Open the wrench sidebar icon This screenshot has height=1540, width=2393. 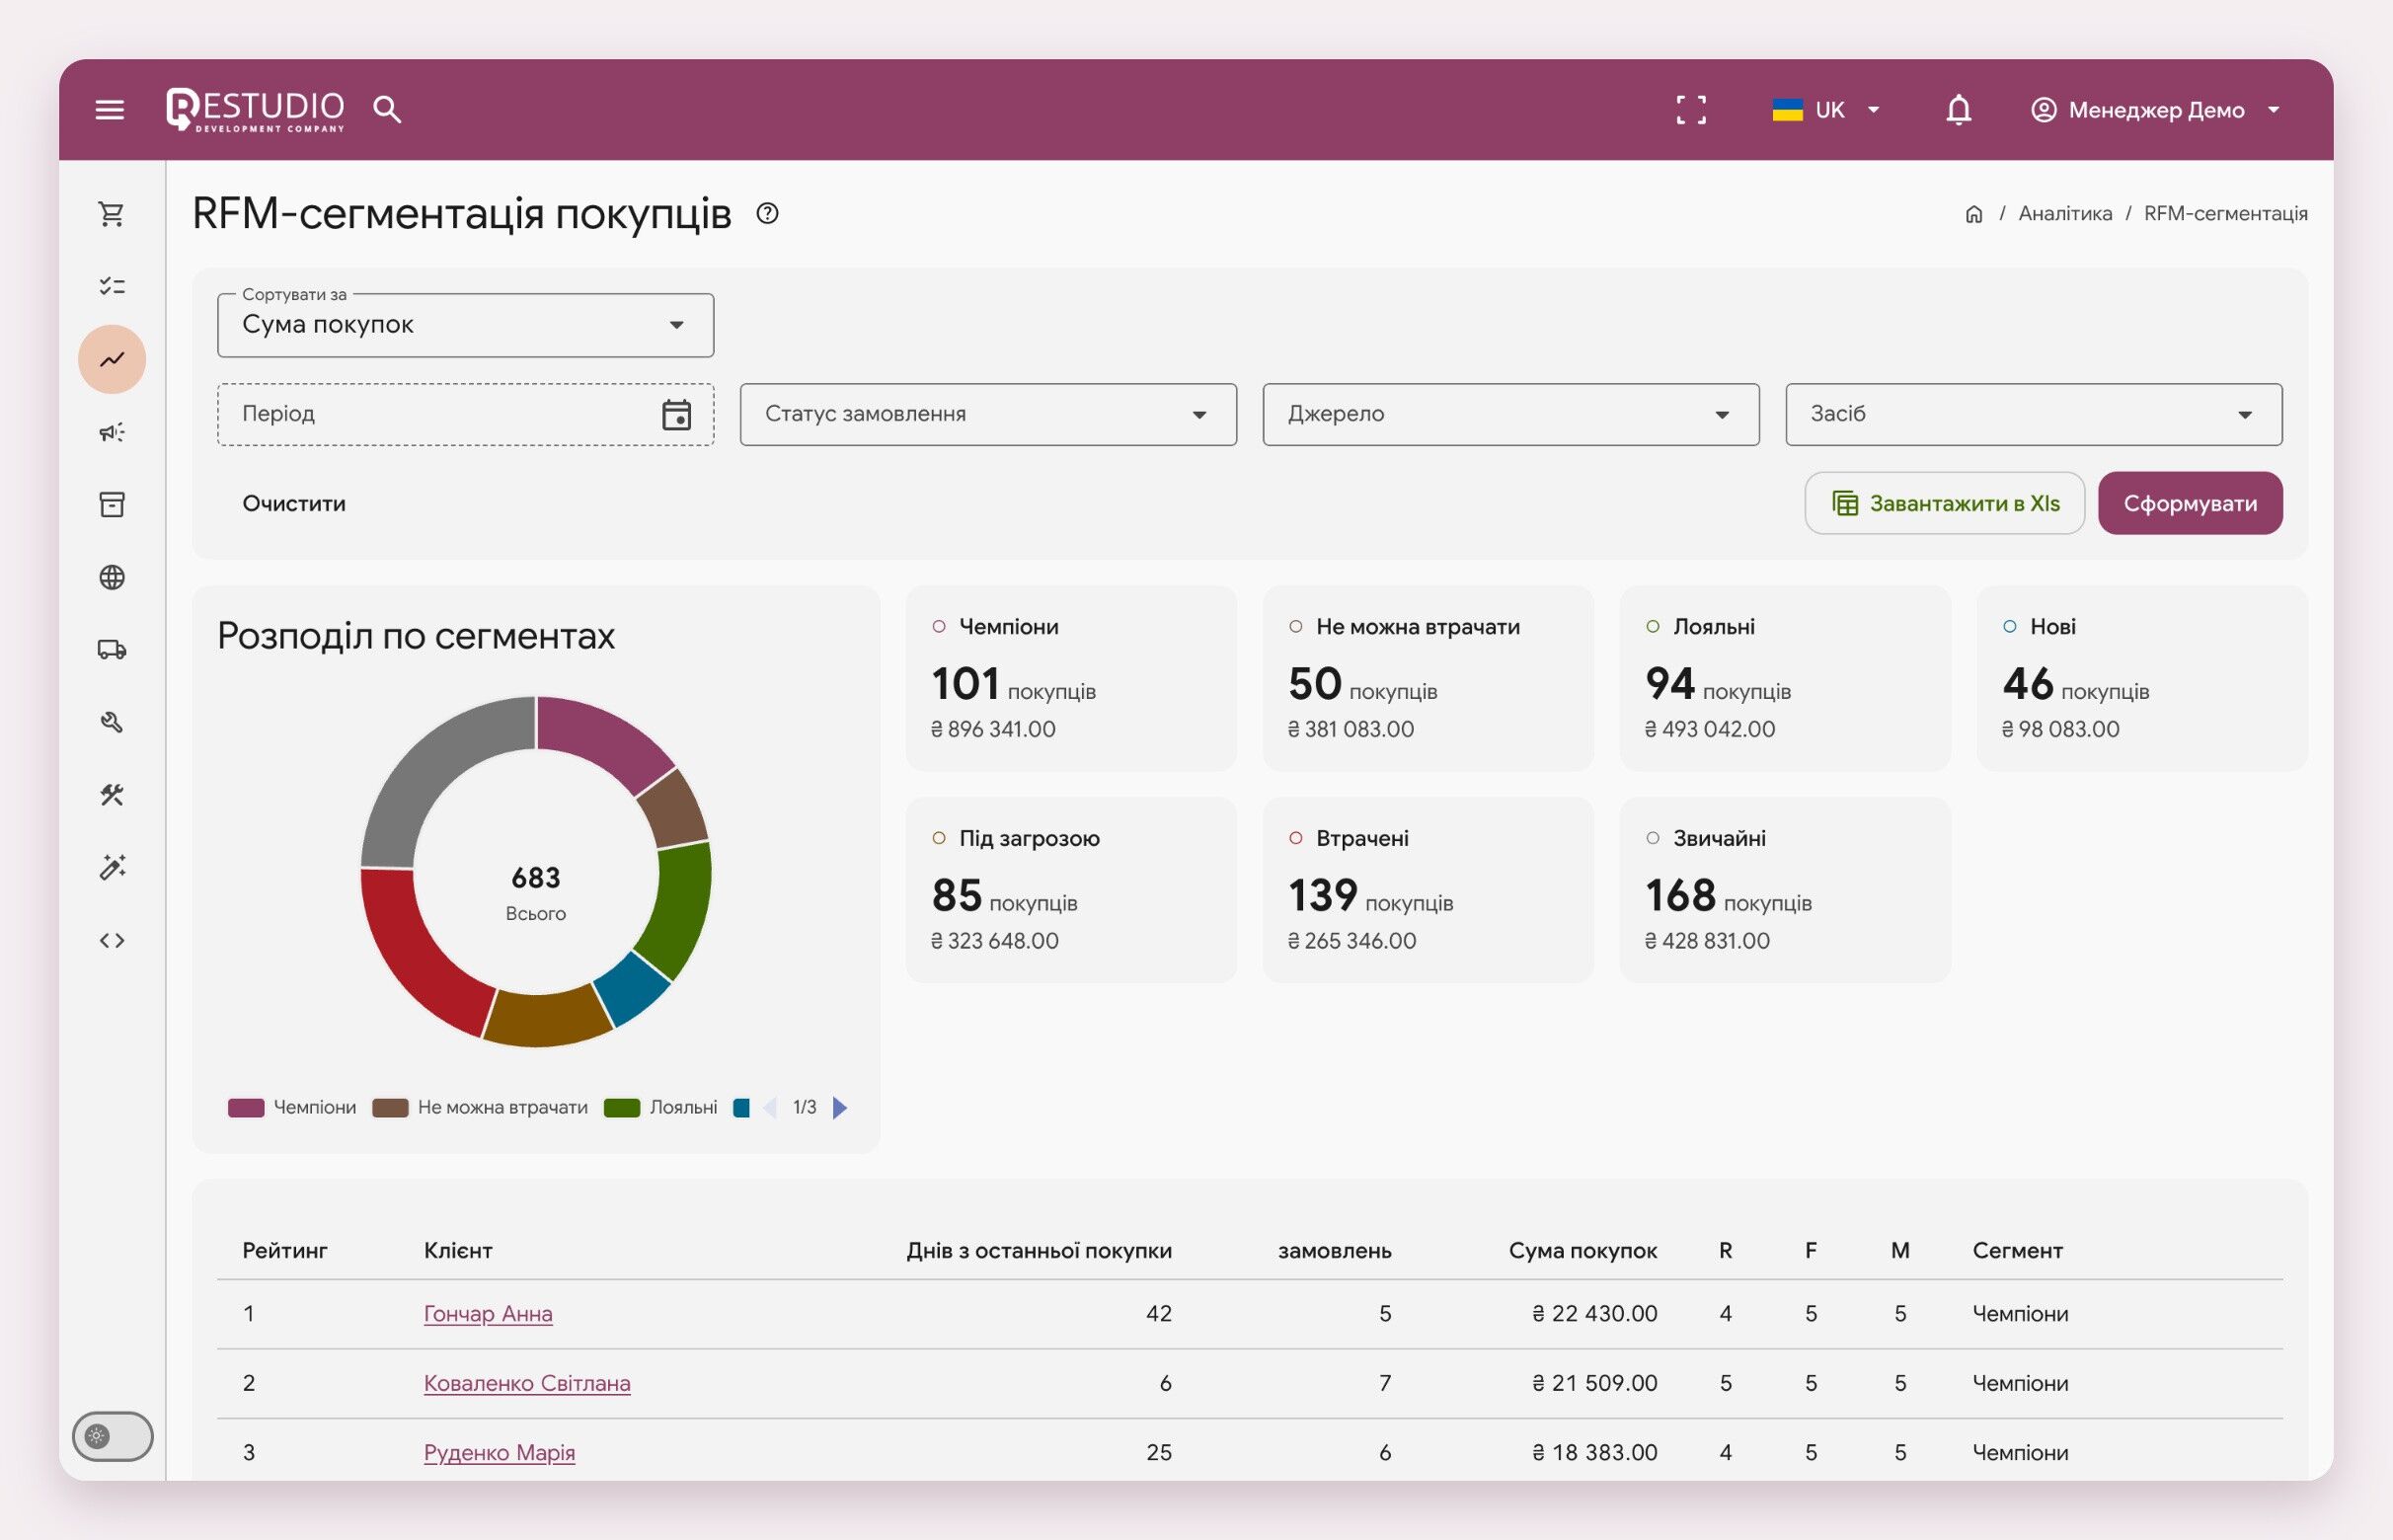click(x=112, y=722)
